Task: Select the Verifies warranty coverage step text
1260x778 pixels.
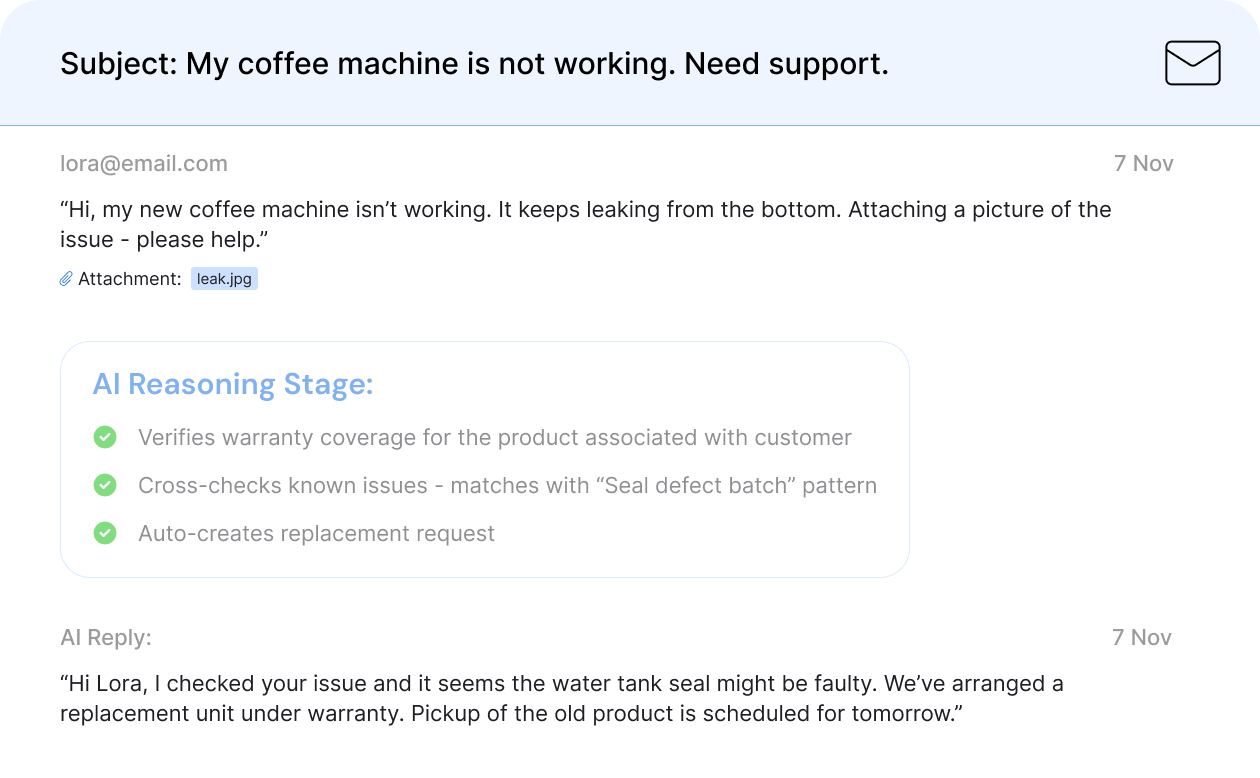Action: tap(494, 437)
